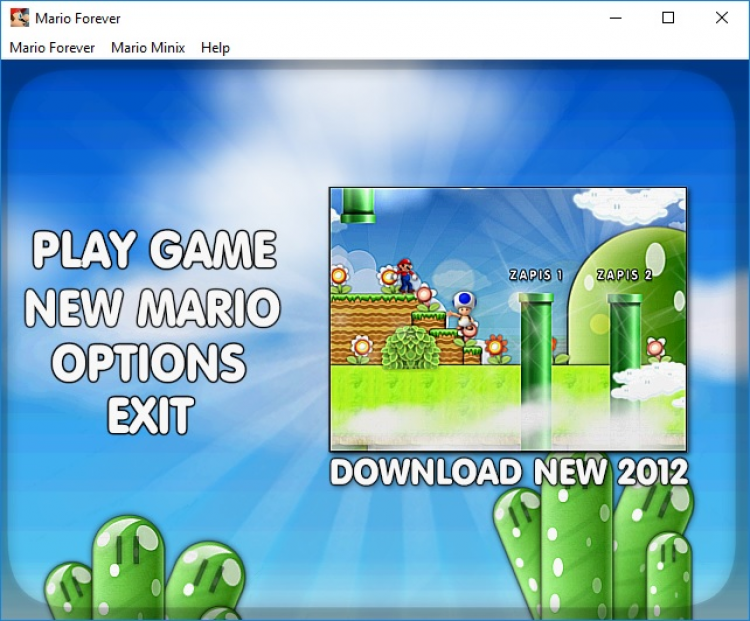The width and height of the screenshot is (750, 621).
Task: Click the game preview screenshot thumbnail
Action: [x=508, y=319]
